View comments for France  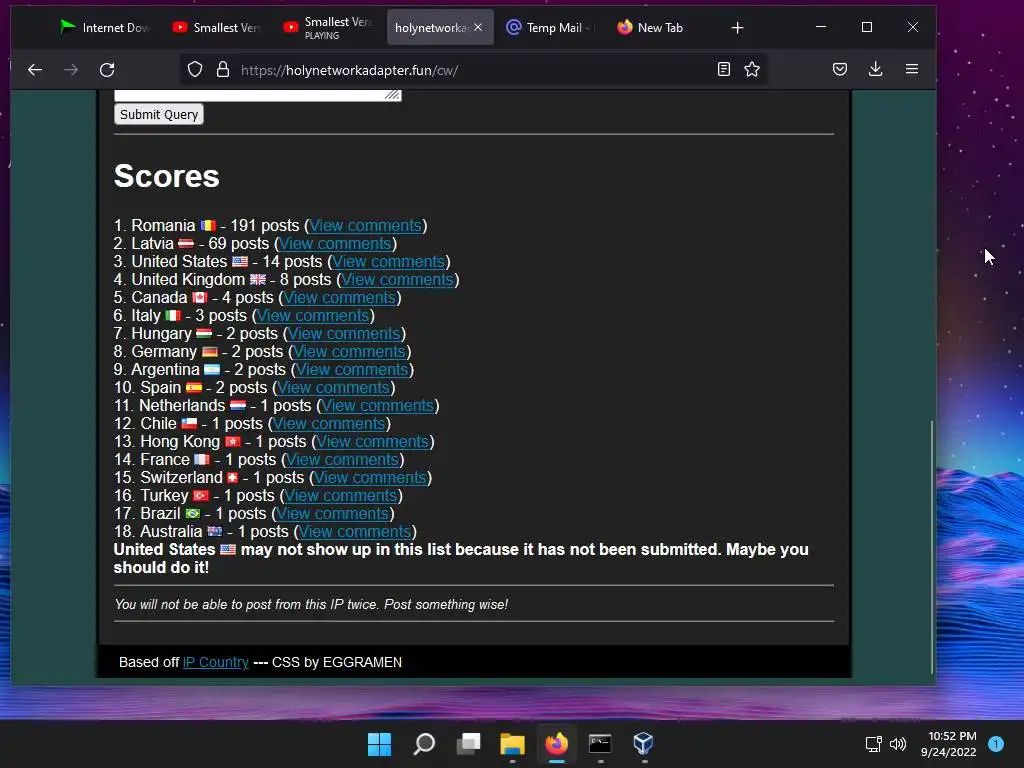342,460
